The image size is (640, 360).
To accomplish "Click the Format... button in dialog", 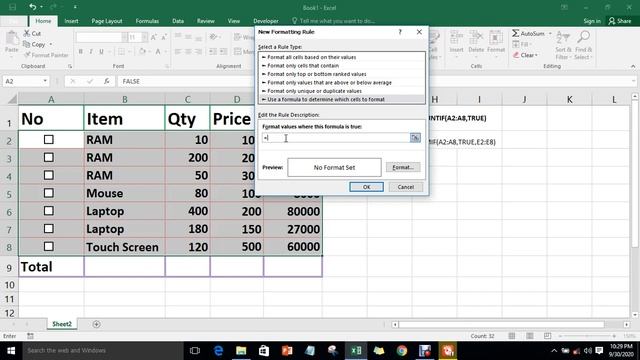I will (x=403, y=167).
